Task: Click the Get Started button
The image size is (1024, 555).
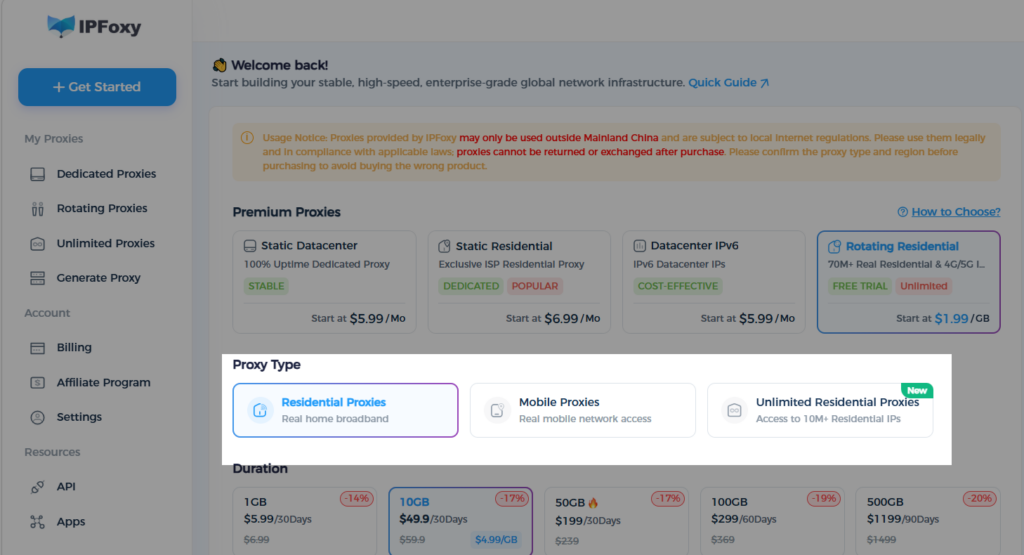Action: tap(97, 87)
